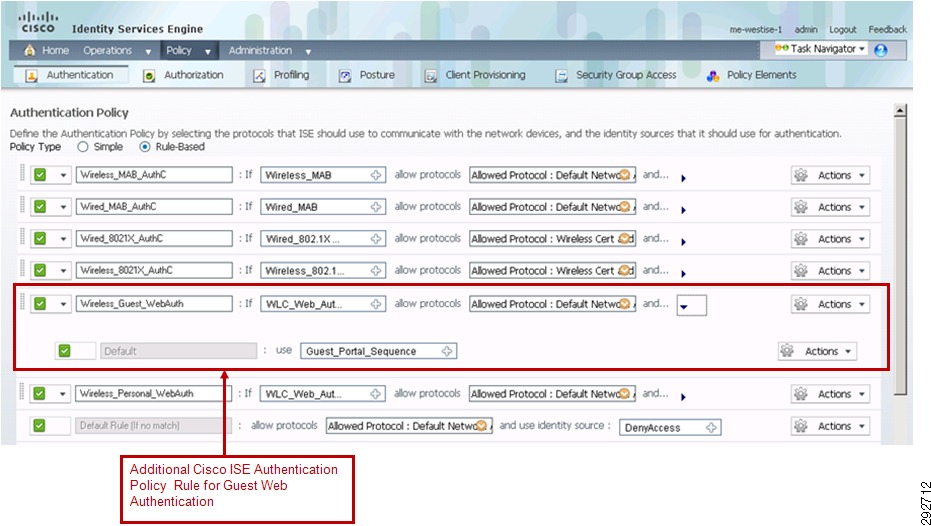Click plus icon in Wireless_802.1 condition field
931x526 pixels.
(x=376, y=271)
